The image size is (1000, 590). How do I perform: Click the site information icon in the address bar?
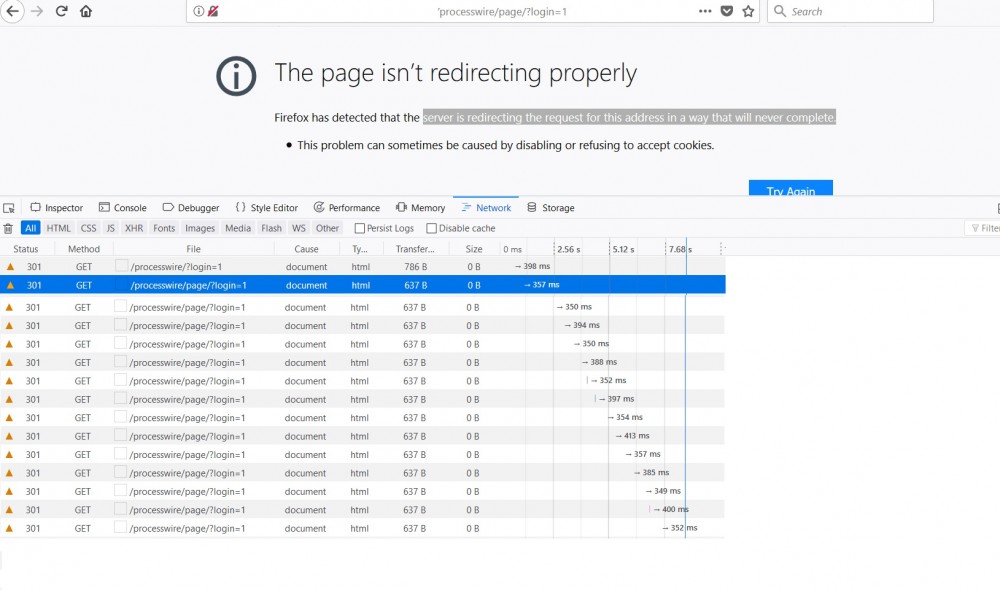pyautogui.click(x=199, y=11)
